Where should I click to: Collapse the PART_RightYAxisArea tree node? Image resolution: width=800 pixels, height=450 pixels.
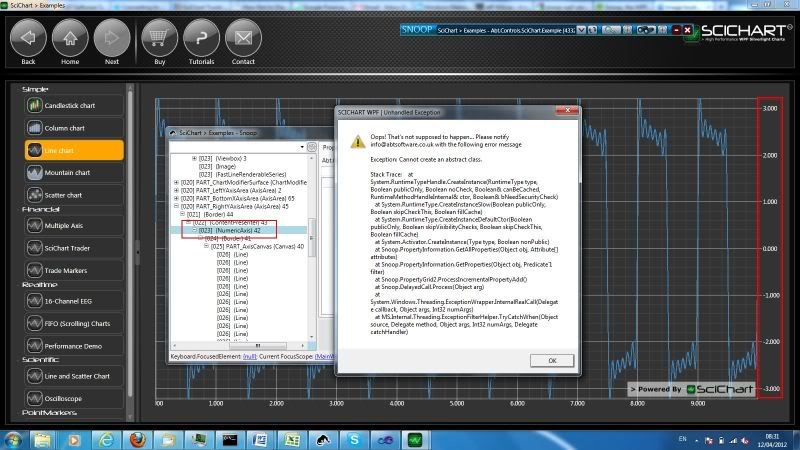177,206
